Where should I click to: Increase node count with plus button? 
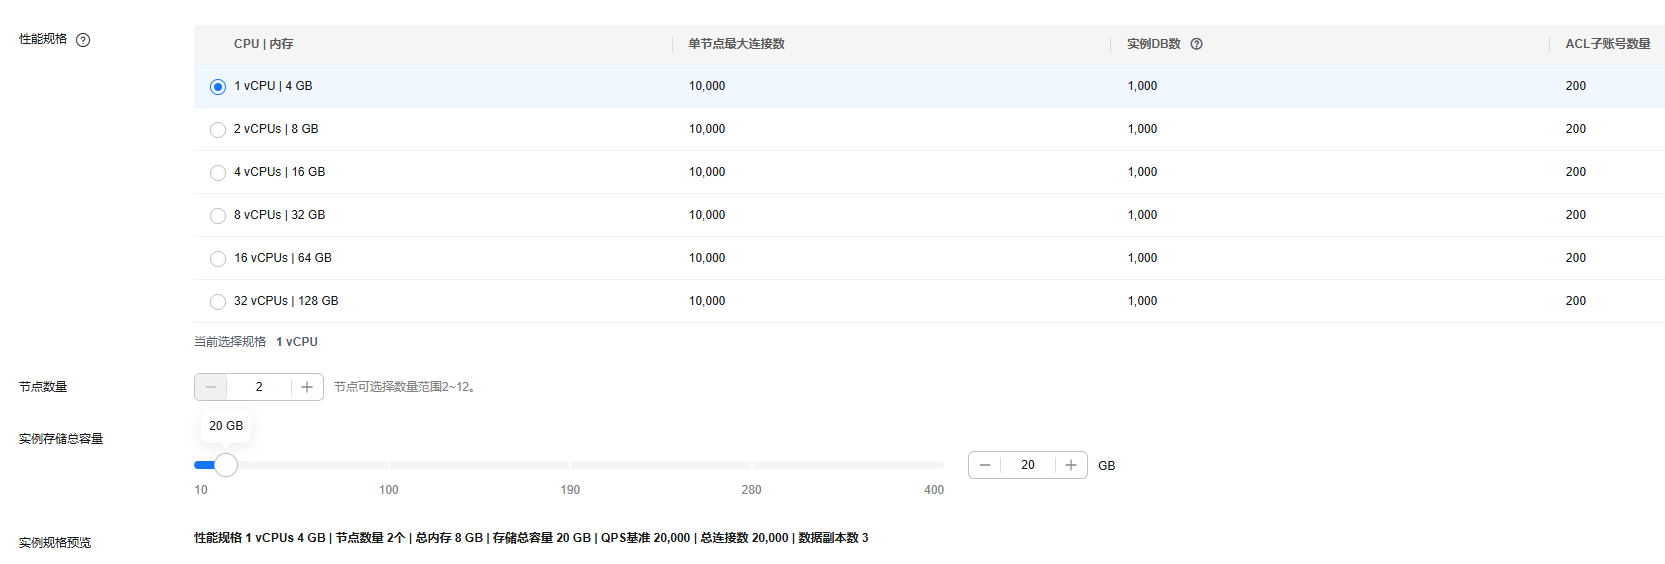pyautogui.click(x=307, y=387)
